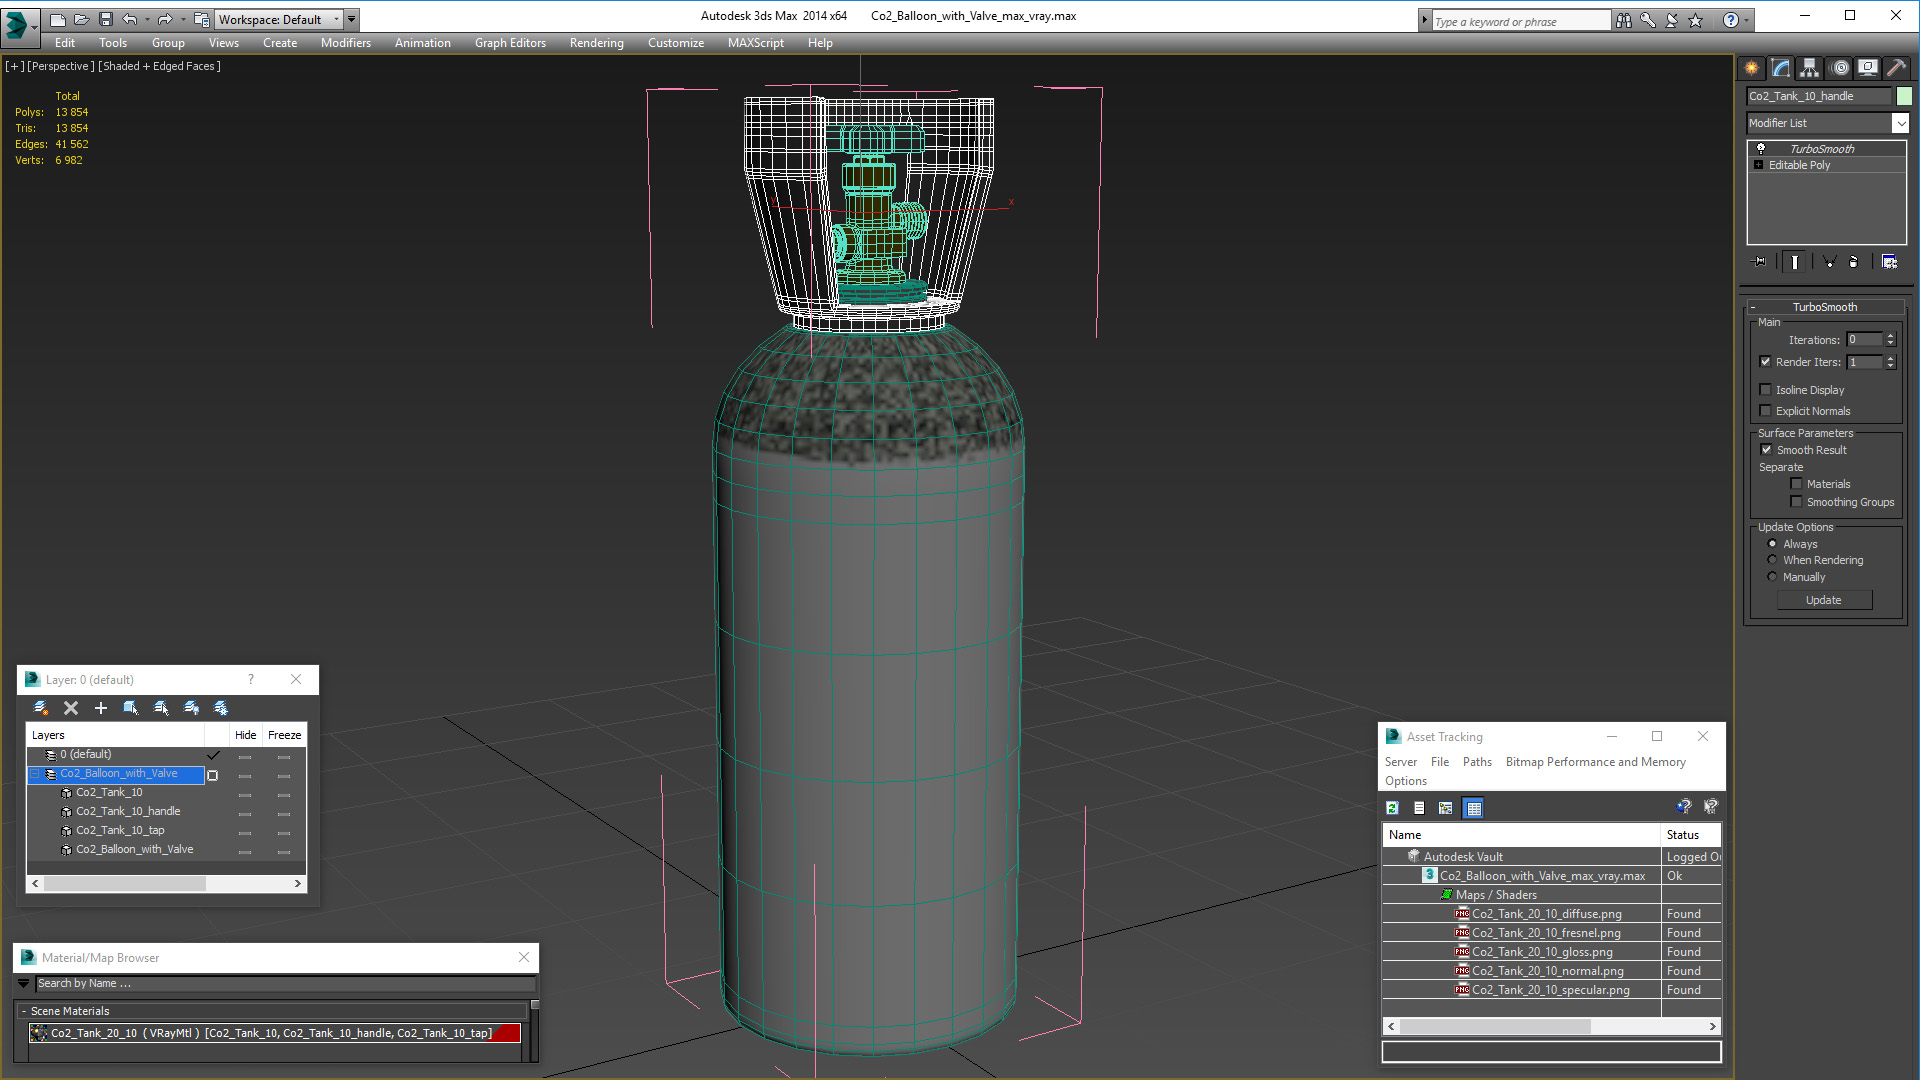Open the MAXScript menu
This screenshot has width=1920, height=1080.
[755, 43]
